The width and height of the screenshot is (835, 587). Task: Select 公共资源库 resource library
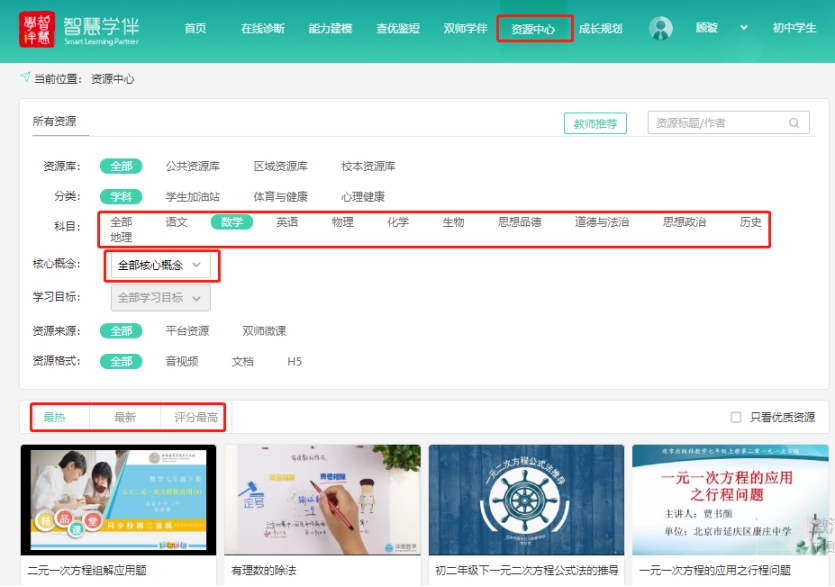click(x=193, y=166)
